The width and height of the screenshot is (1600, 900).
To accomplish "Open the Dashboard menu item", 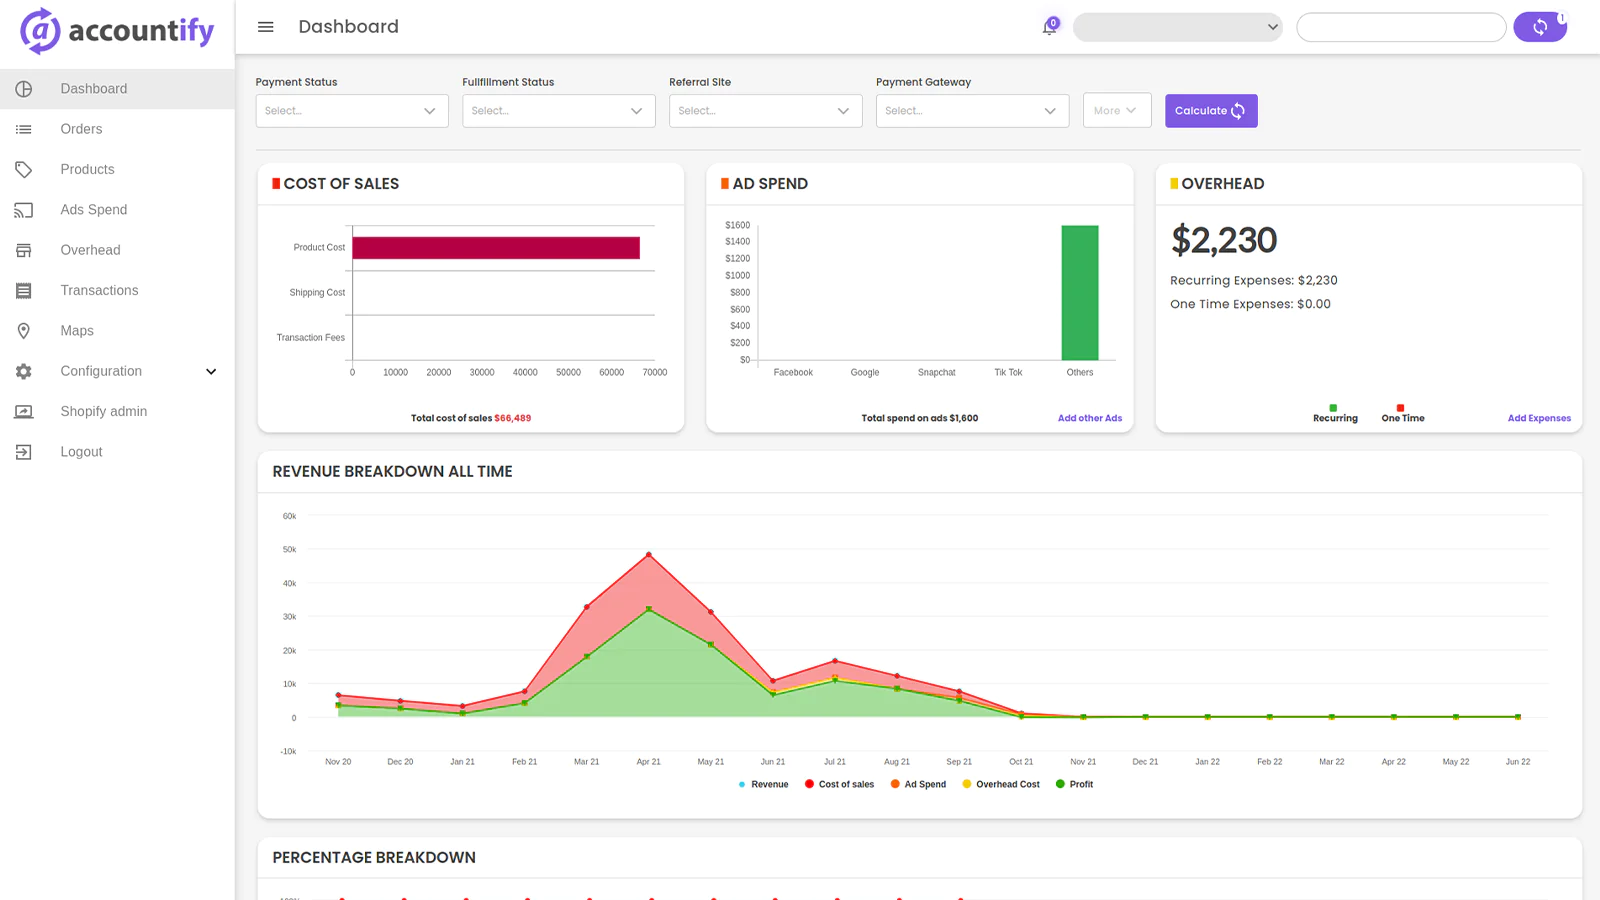I will point(117,89).
